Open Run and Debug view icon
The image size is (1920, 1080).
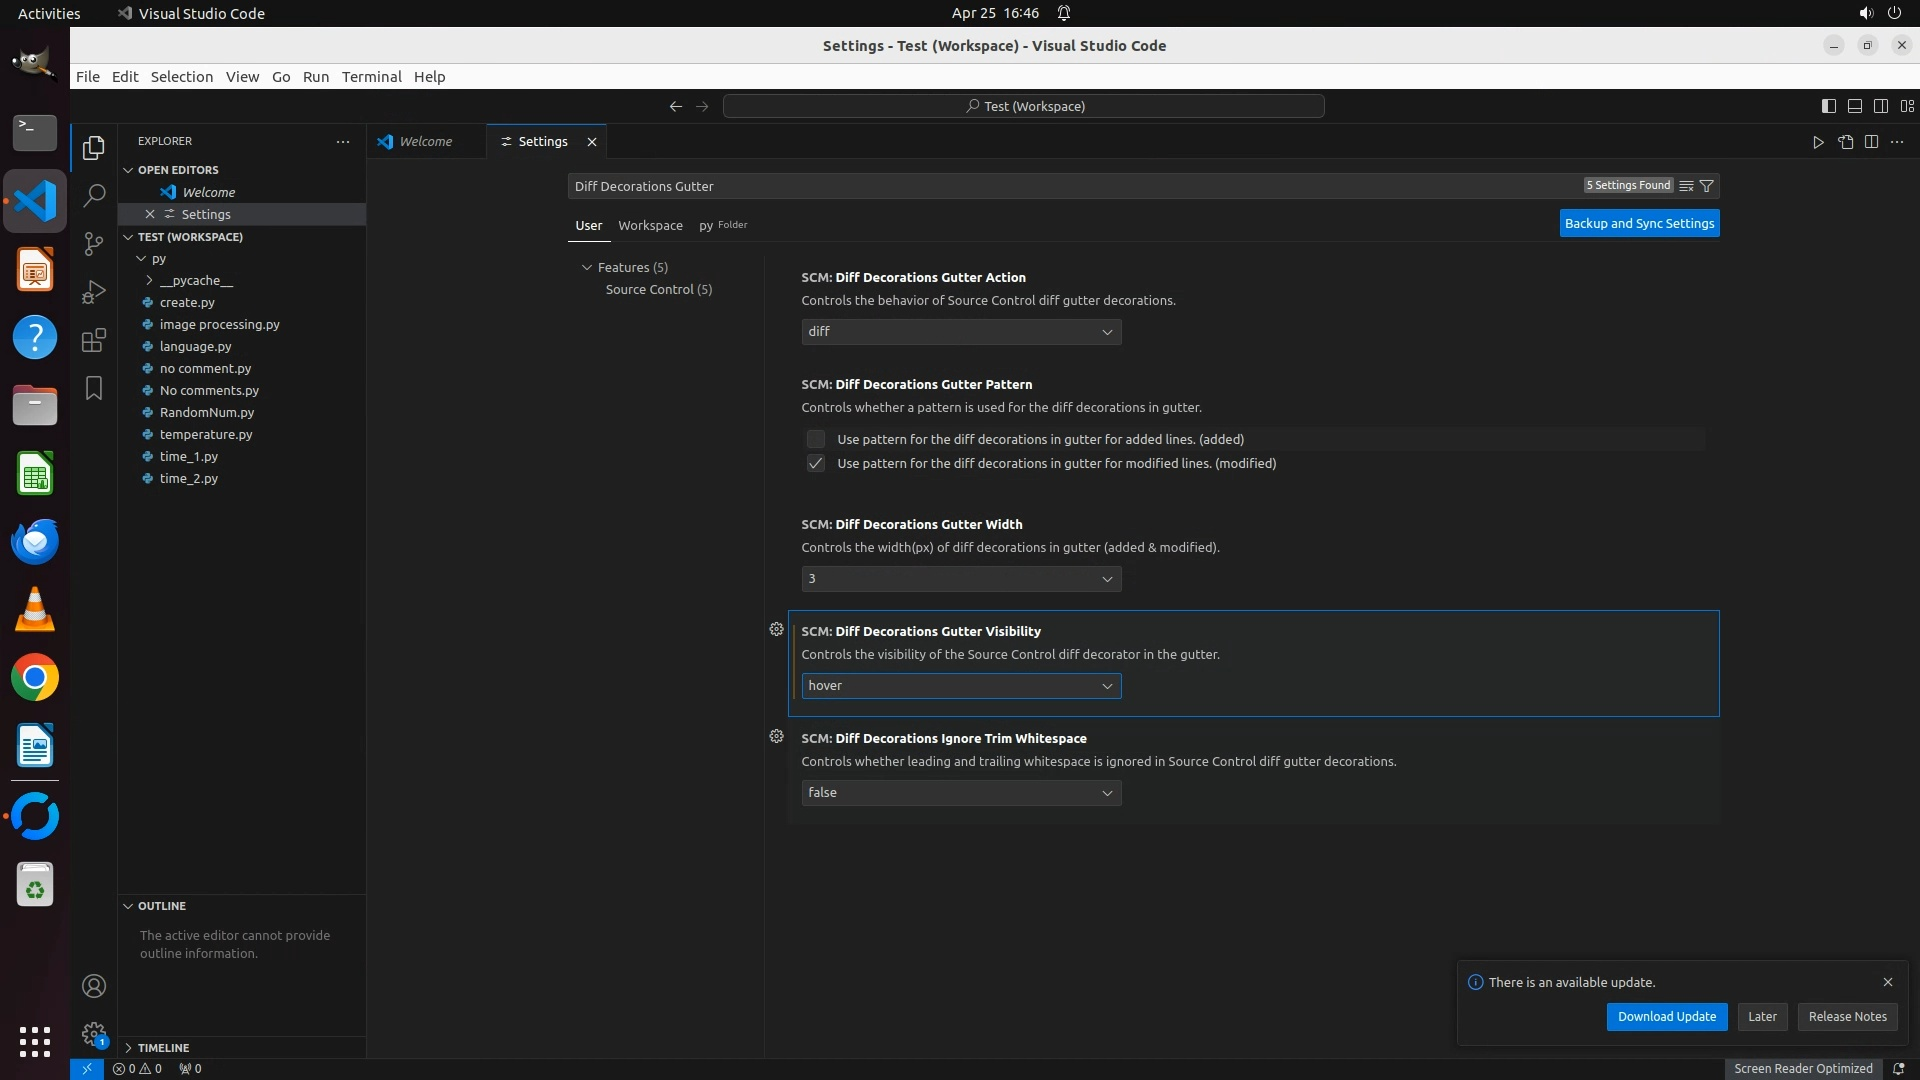94,292
